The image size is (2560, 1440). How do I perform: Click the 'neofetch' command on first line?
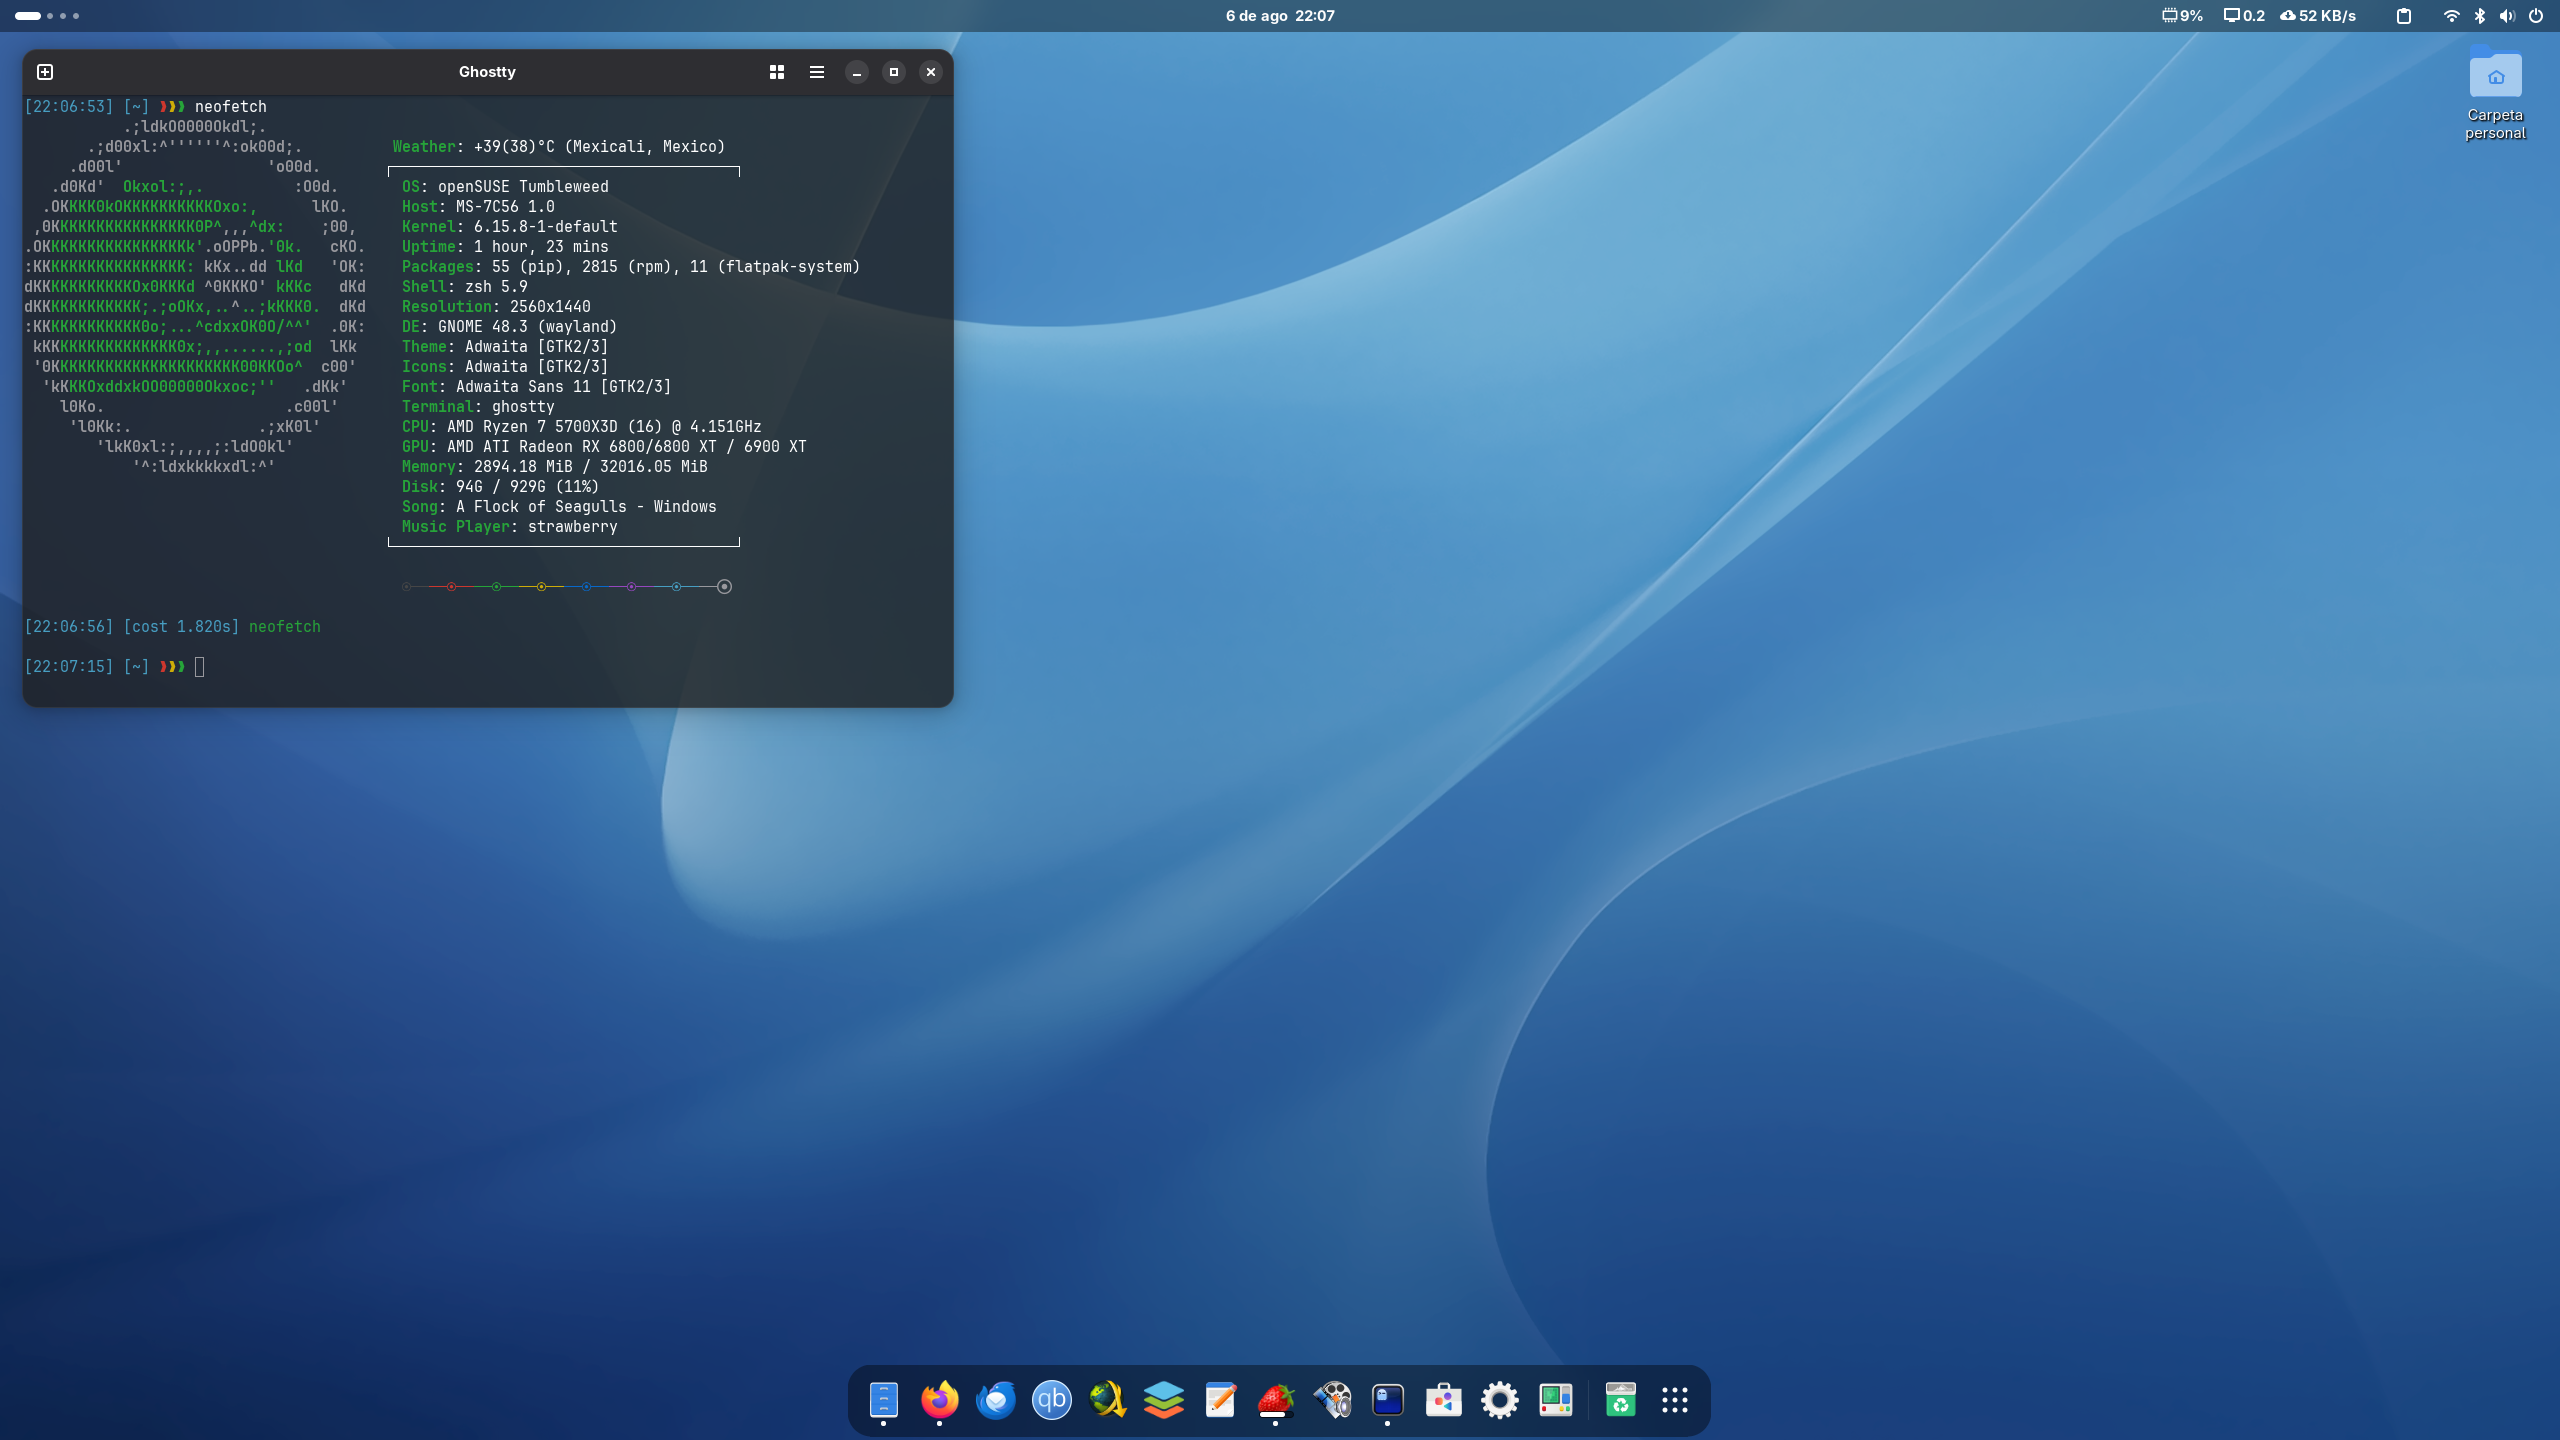[231, 107]
